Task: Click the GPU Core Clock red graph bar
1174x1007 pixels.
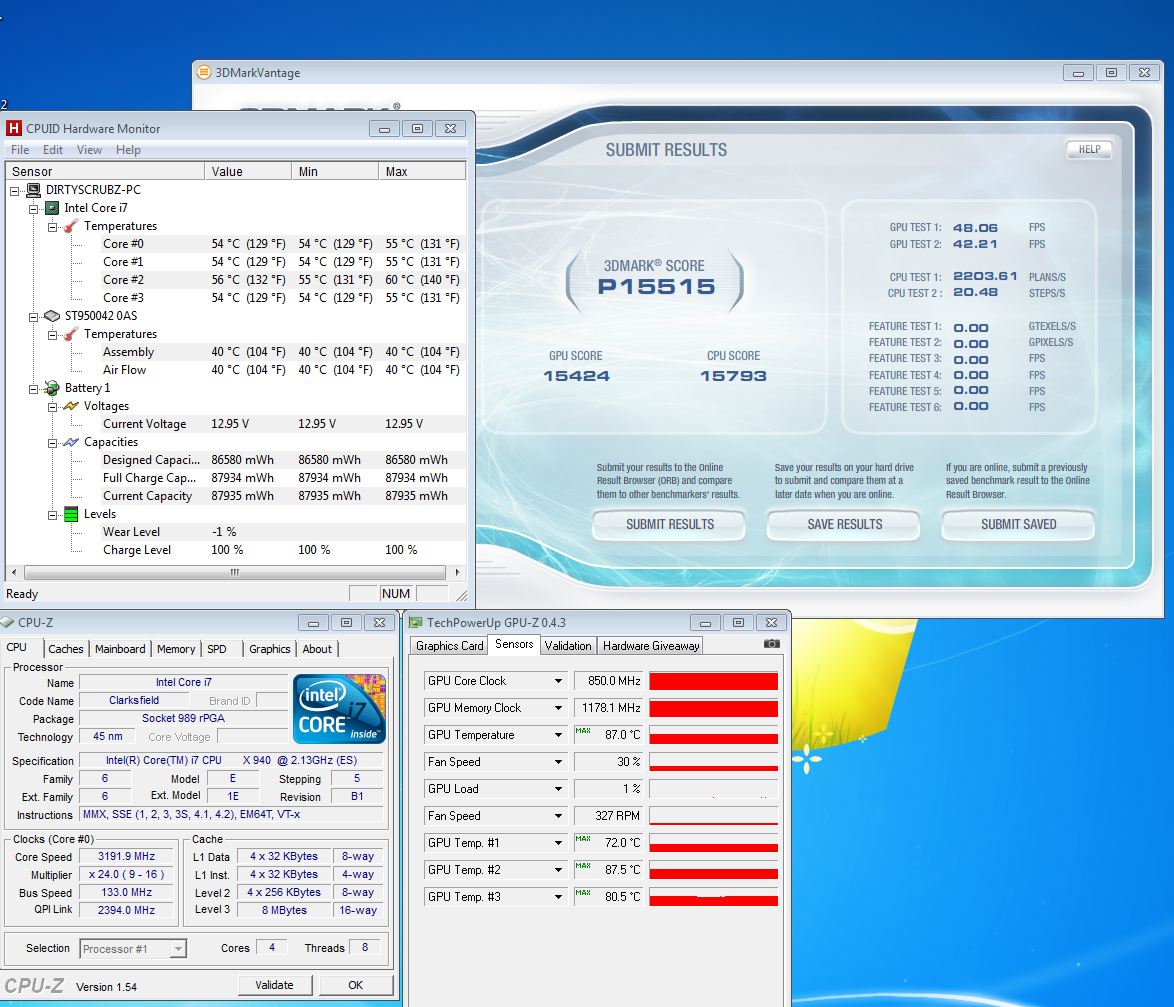Action: (x=714, y=681)
